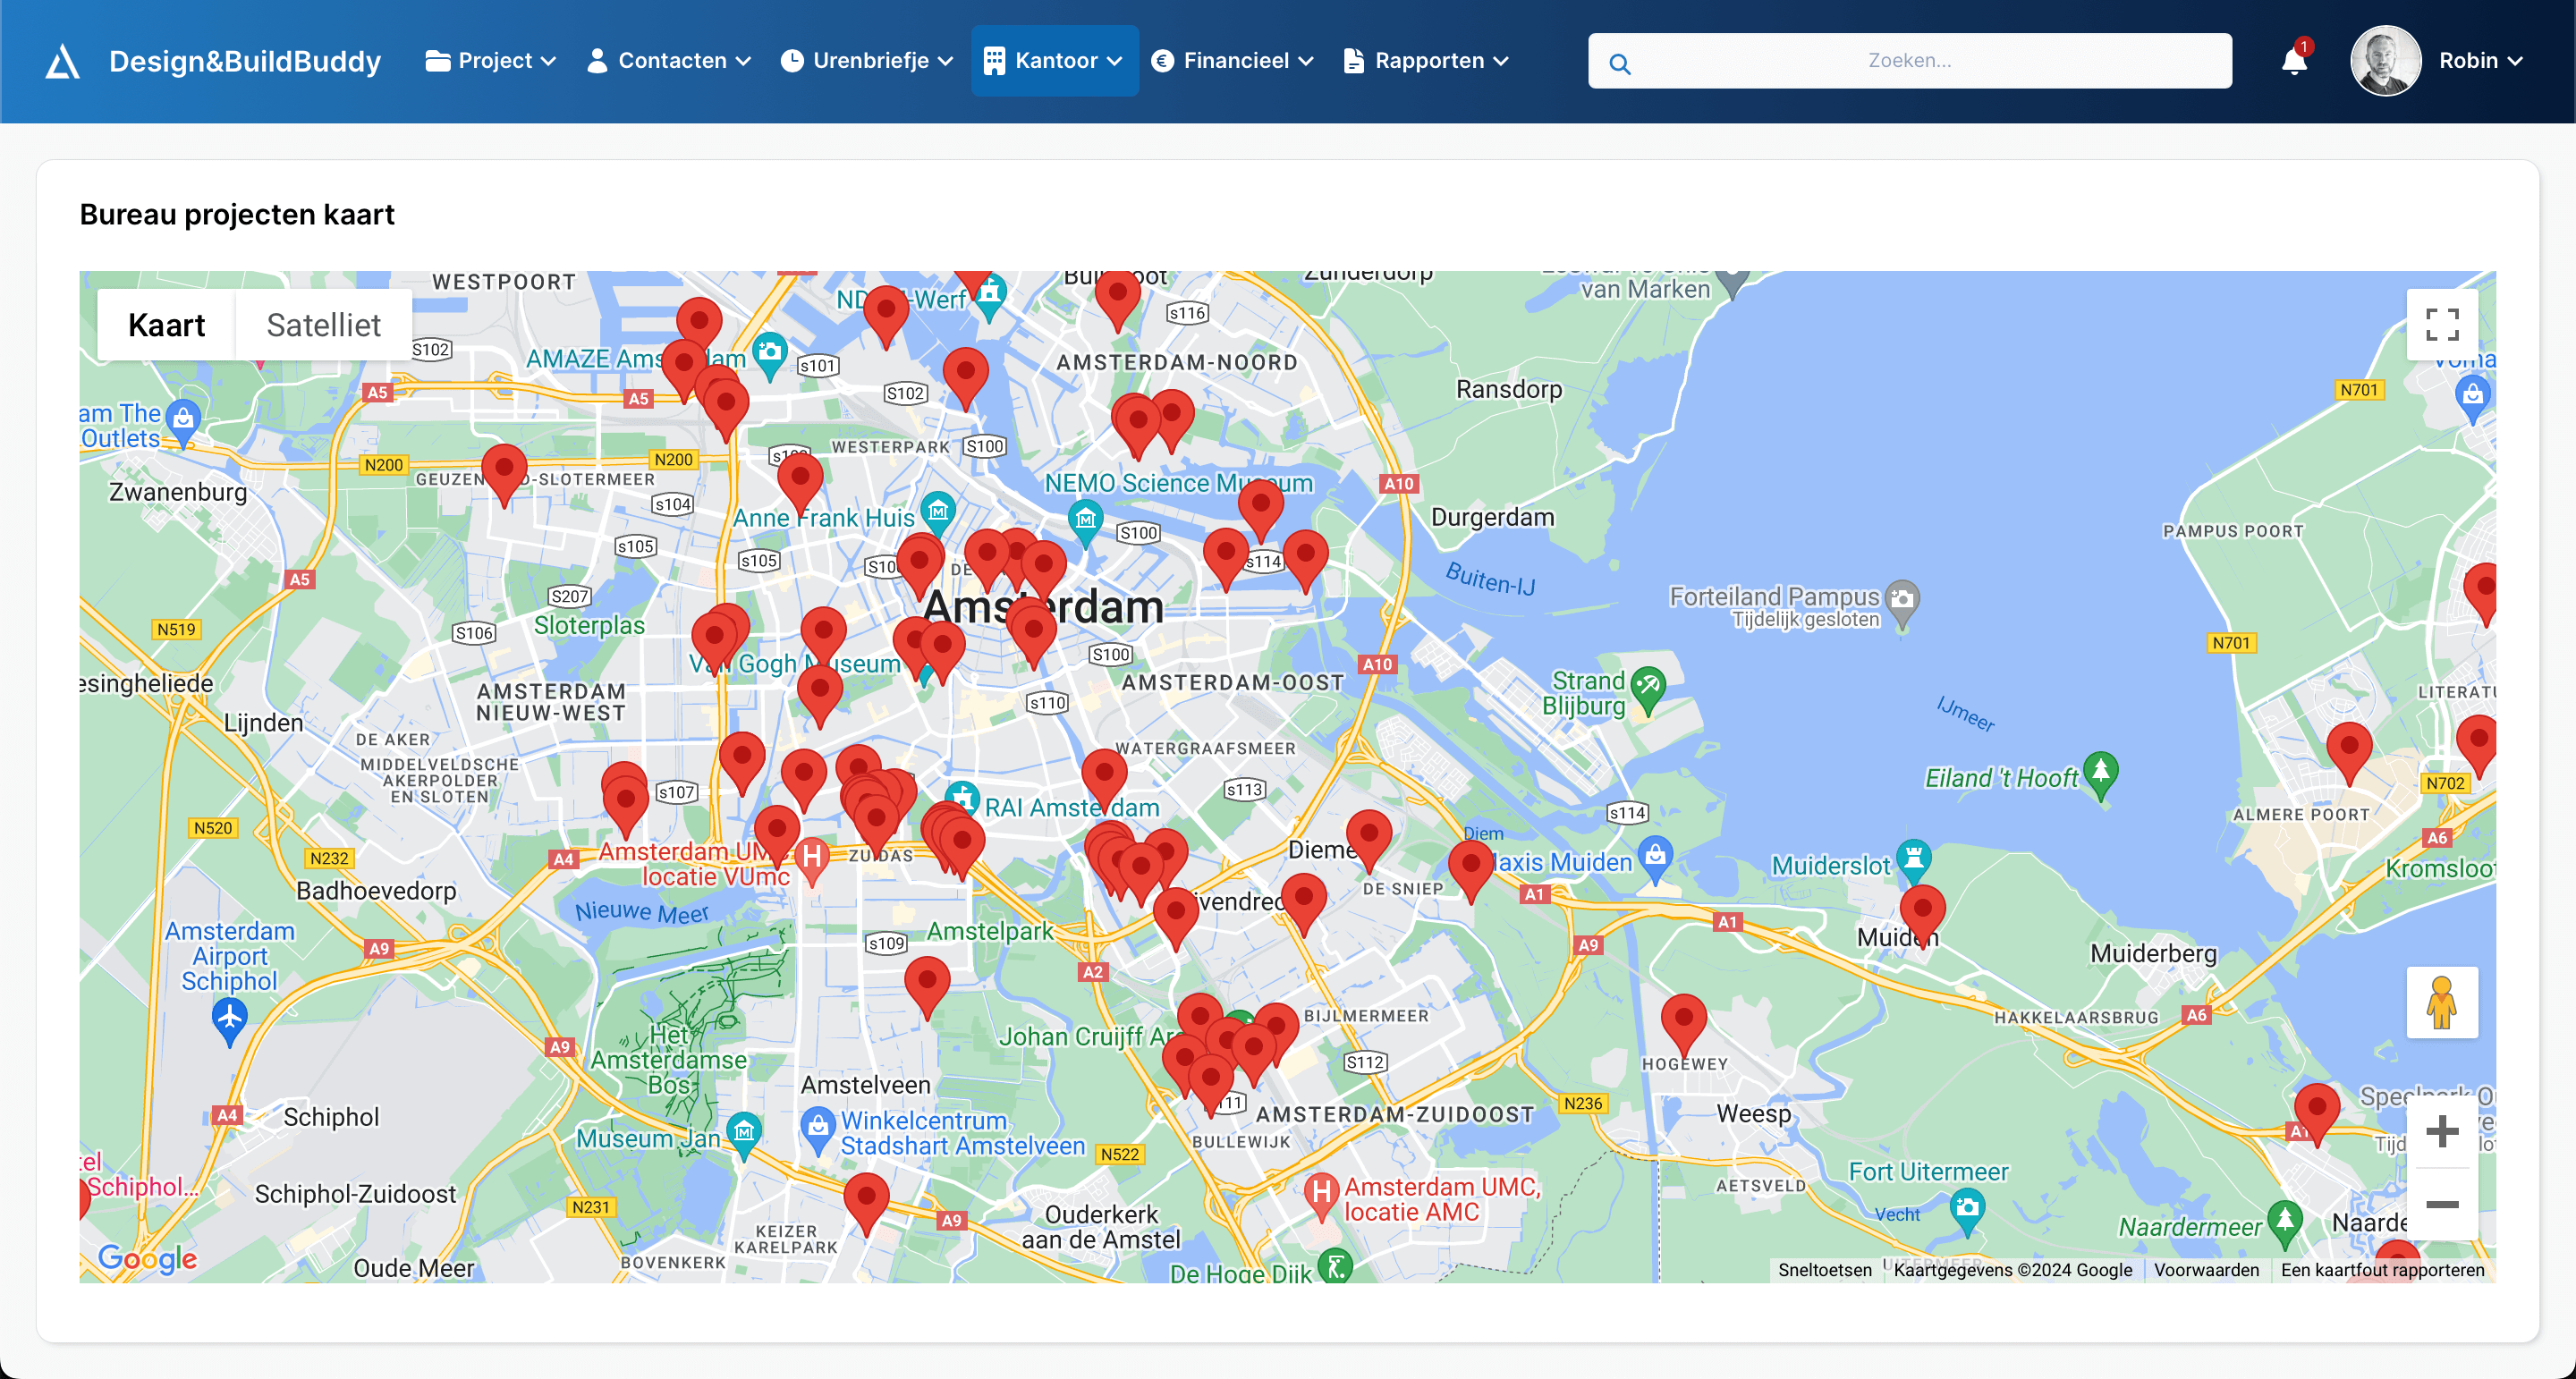
Task: Click the Winkelcentrum Stadshart Amstelveen shopping icon
Action: [x=818, y=1129]
